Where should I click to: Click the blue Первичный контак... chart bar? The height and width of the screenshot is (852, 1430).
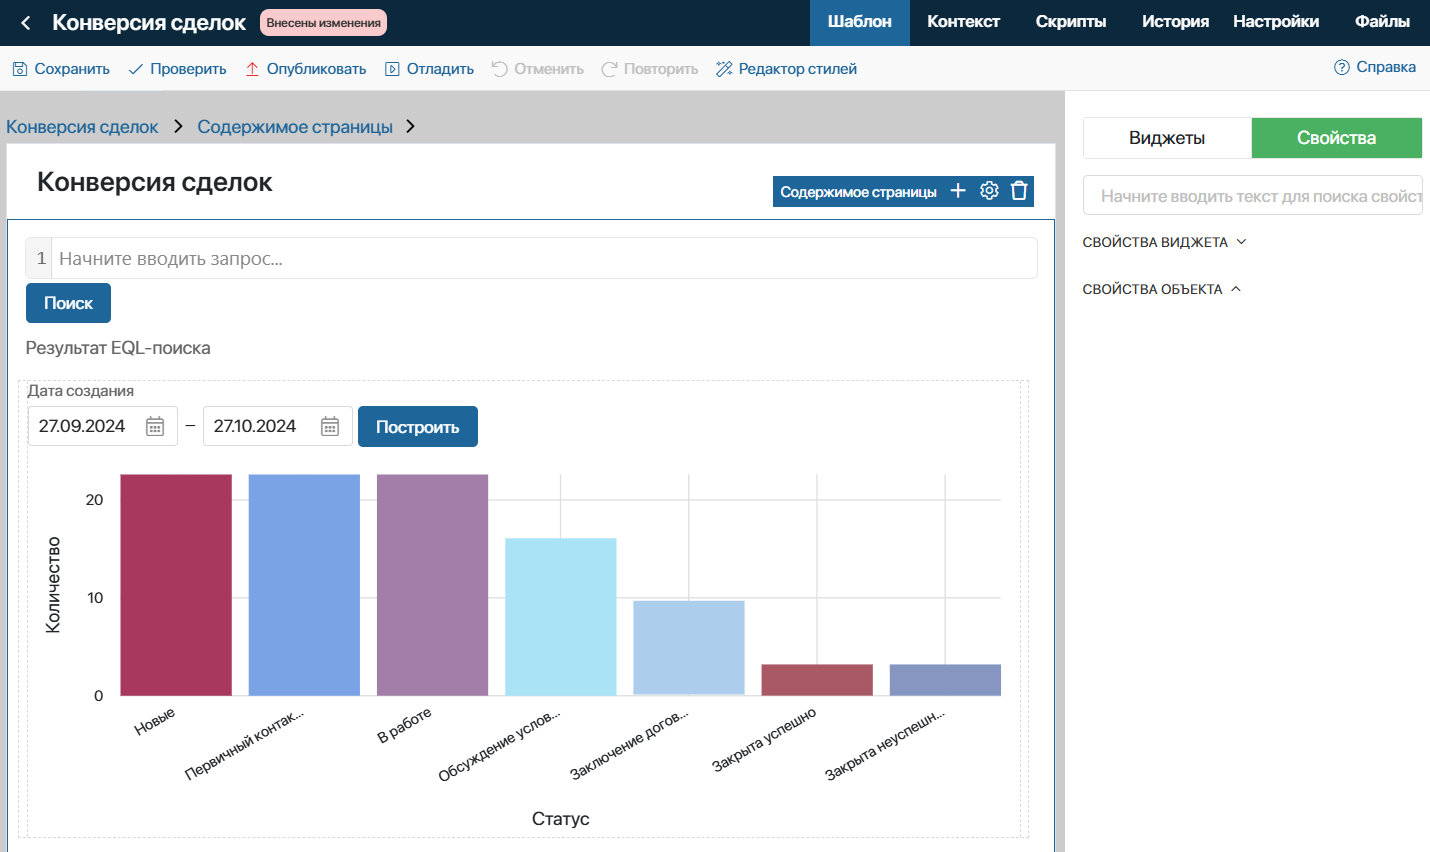pos(304,585)
